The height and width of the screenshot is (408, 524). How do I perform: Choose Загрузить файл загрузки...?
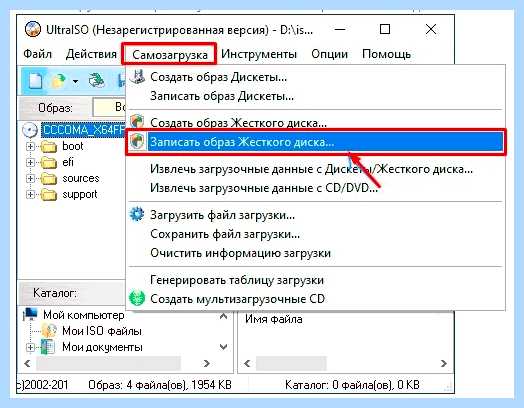[315, 215]
